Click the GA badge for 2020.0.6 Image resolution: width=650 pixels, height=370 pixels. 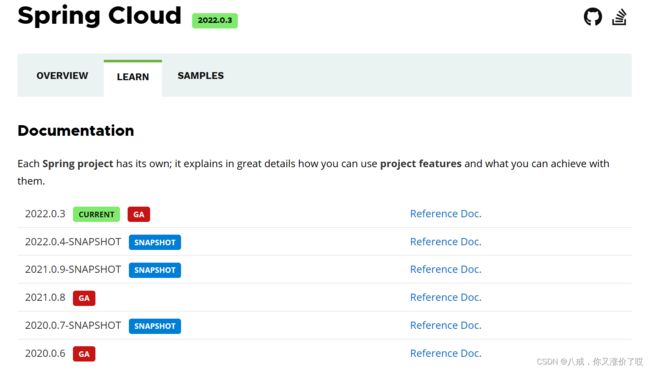(84, 354)
